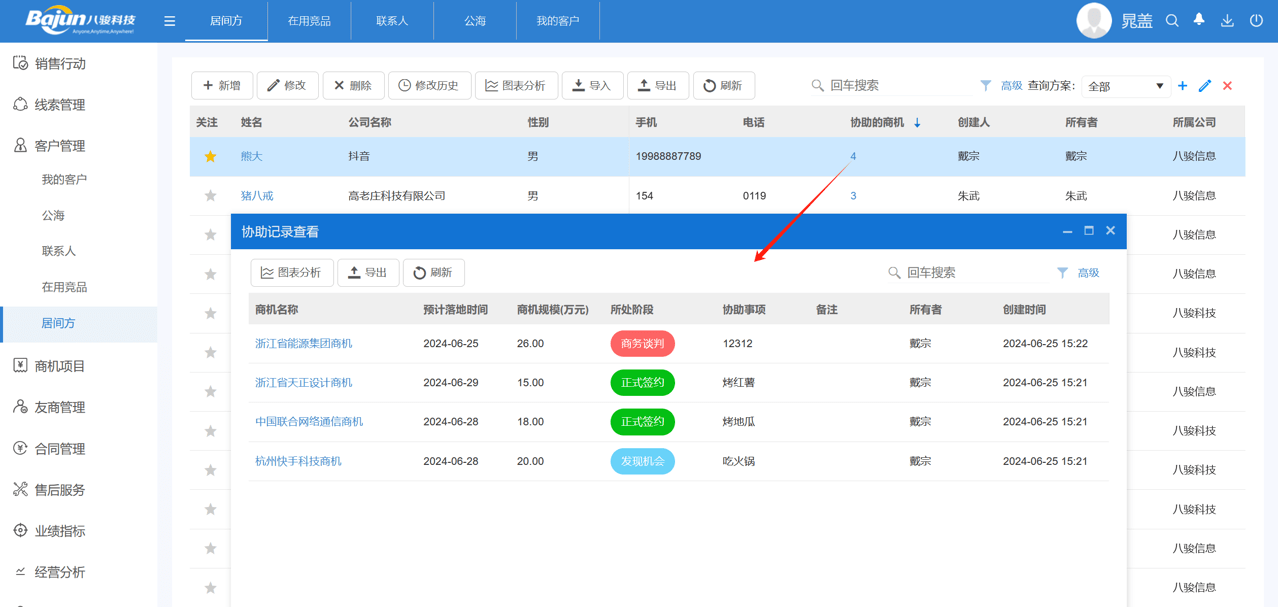Delete query scheme with red X icon
The width and height of the screenshot is (1278, 607).
tap(1227, 86)
